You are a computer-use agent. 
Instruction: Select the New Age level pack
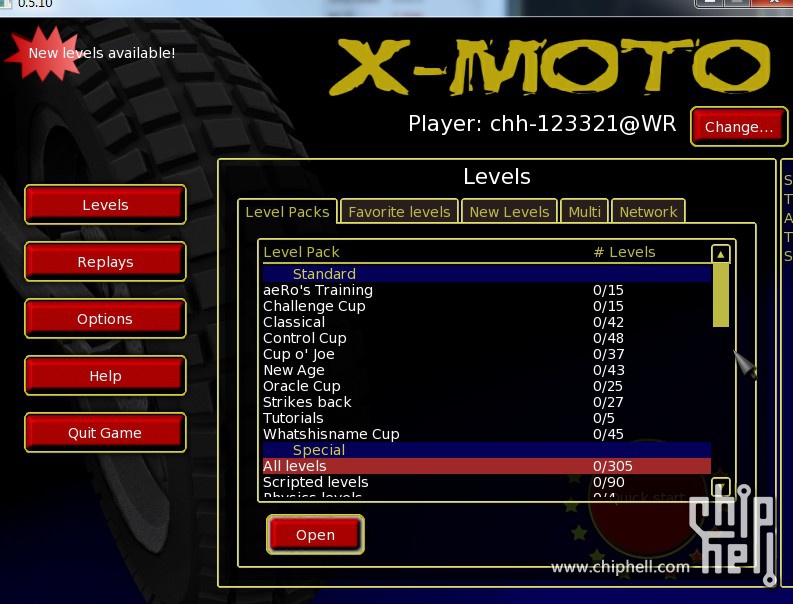487,370
